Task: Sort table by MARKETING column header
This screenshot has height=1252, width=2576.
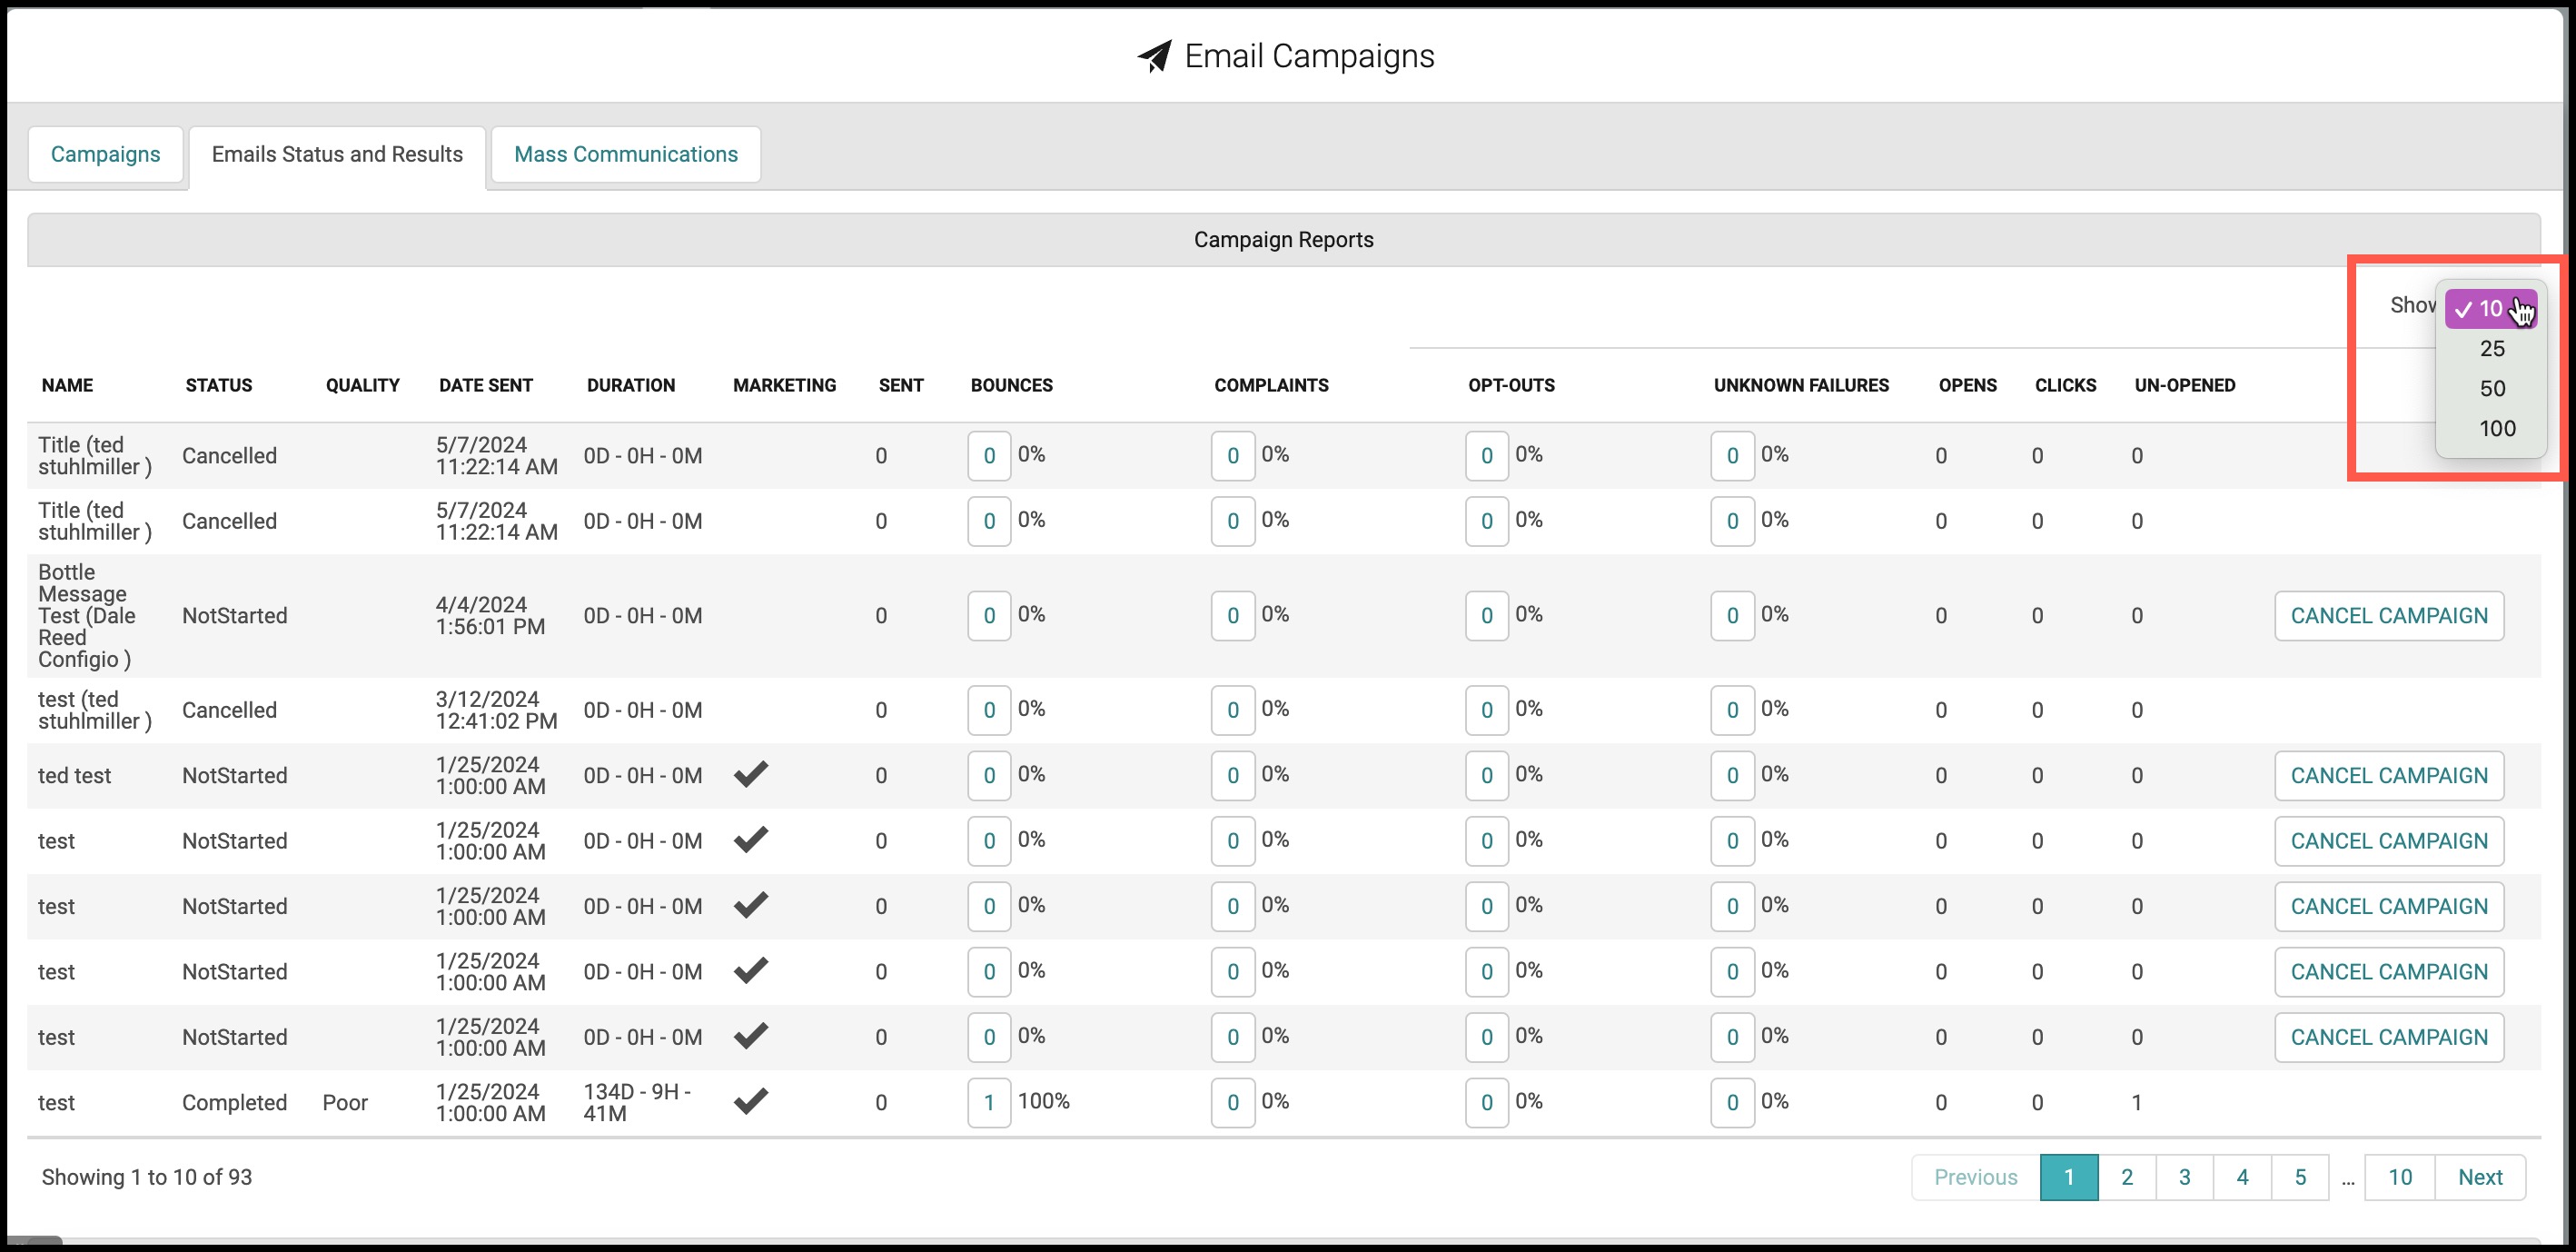Action: (784, 385)
